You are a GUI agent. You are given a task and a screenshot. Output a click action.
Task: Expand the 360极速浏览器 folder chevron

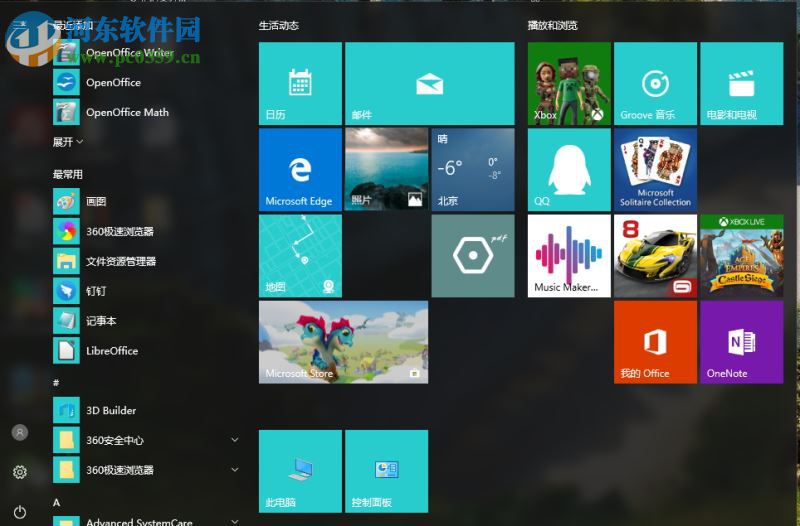pos(235,469)
